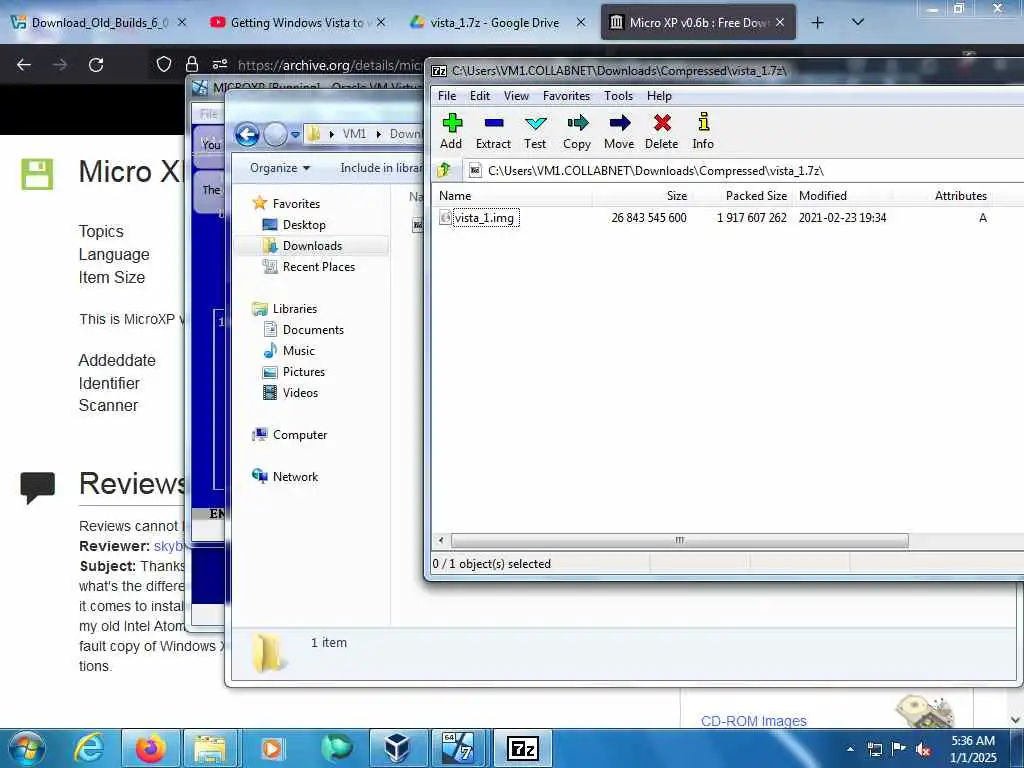The height and width of the screenshot is (768, 1024).
Task: Click the CD-ROM Images link
Action: (754, 721)
